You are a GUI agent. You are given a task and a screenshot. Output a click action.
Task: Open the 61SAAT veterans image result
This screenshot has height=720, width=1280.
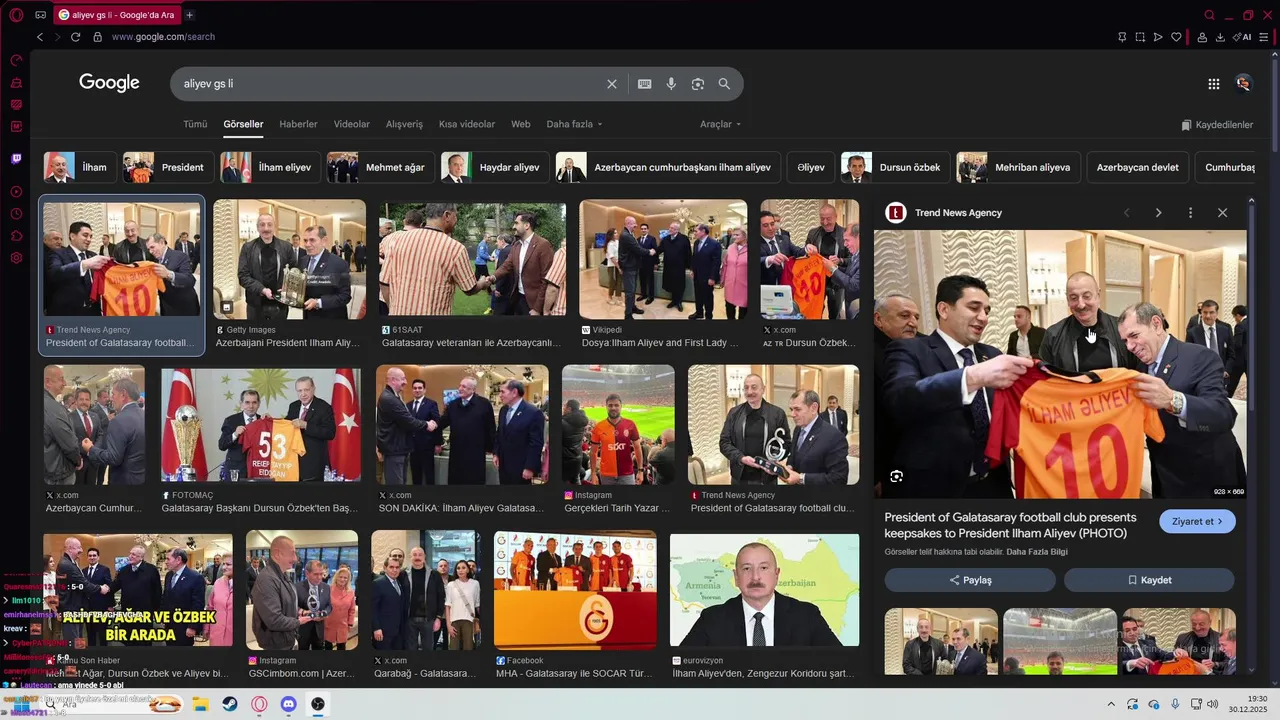point(472,260)
